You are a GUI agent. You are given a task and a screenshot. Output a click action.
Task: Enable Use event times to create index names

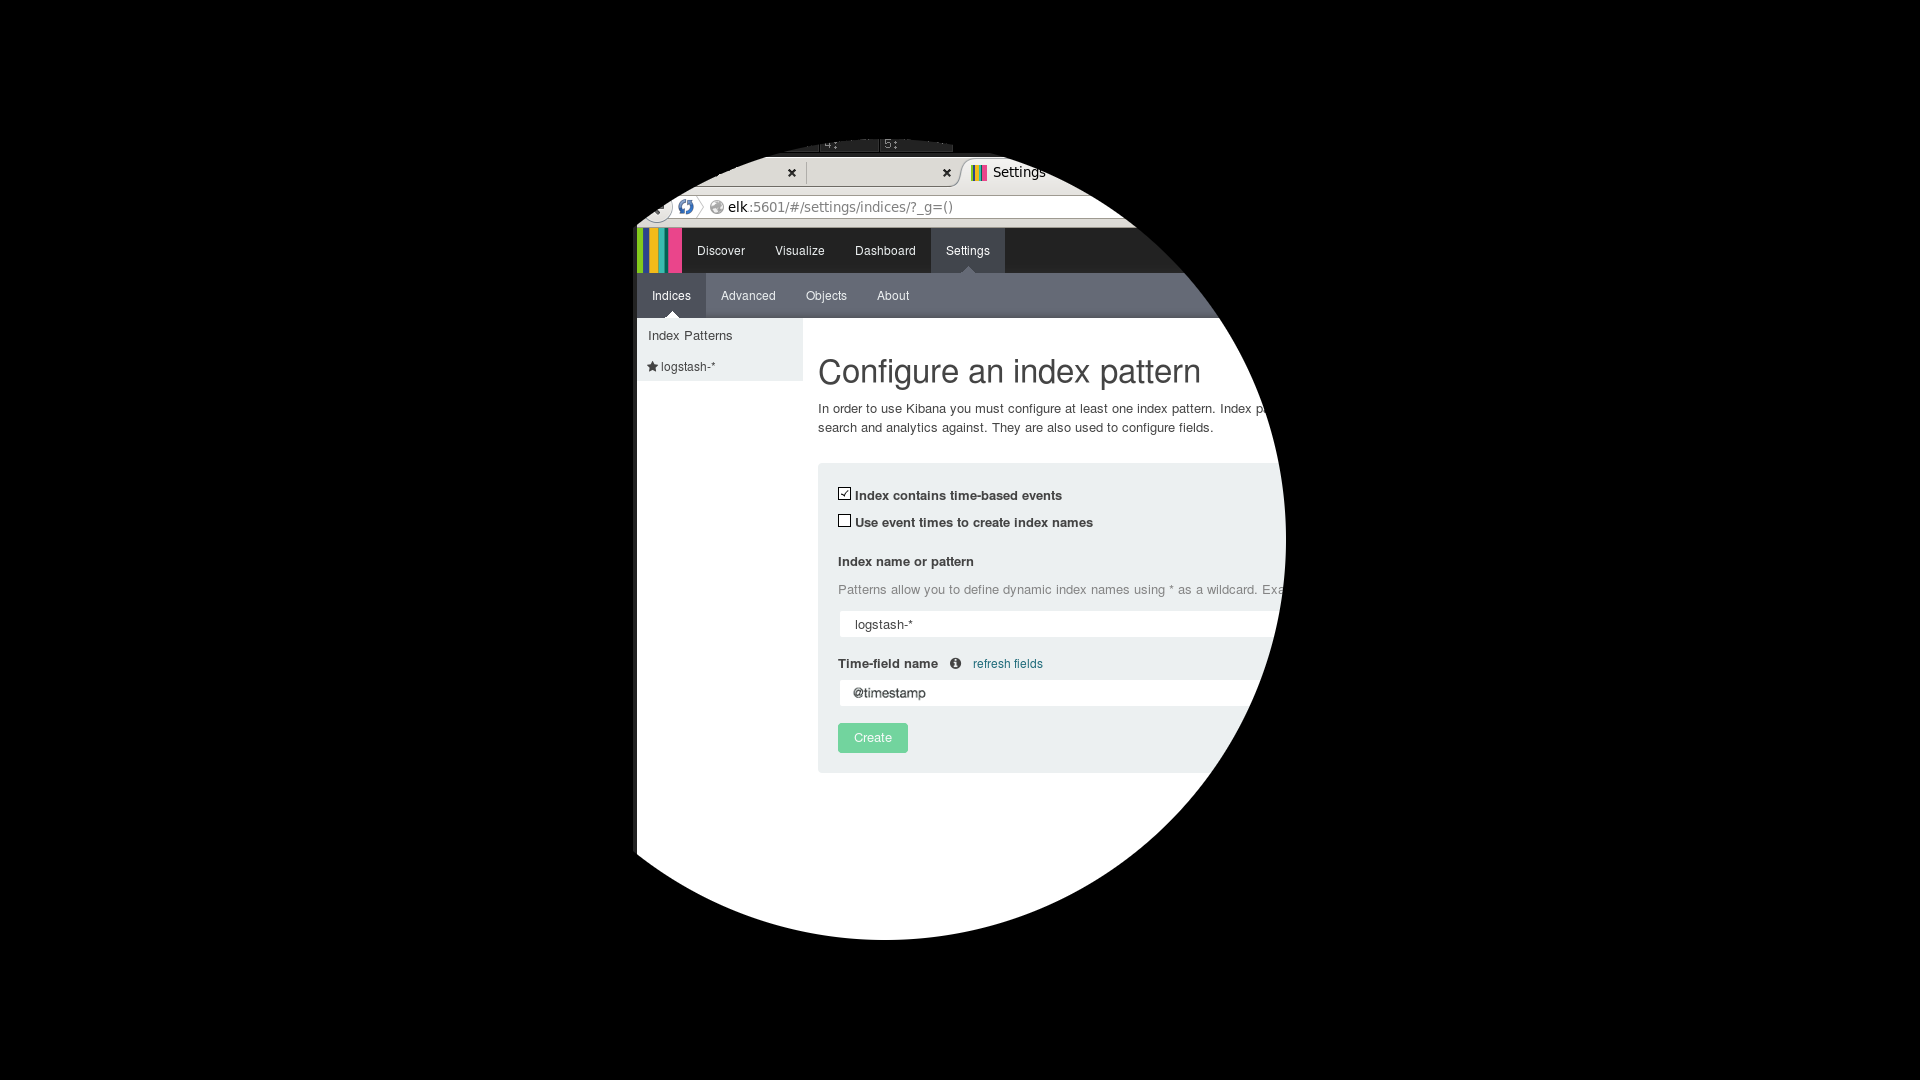coord(844,521)
